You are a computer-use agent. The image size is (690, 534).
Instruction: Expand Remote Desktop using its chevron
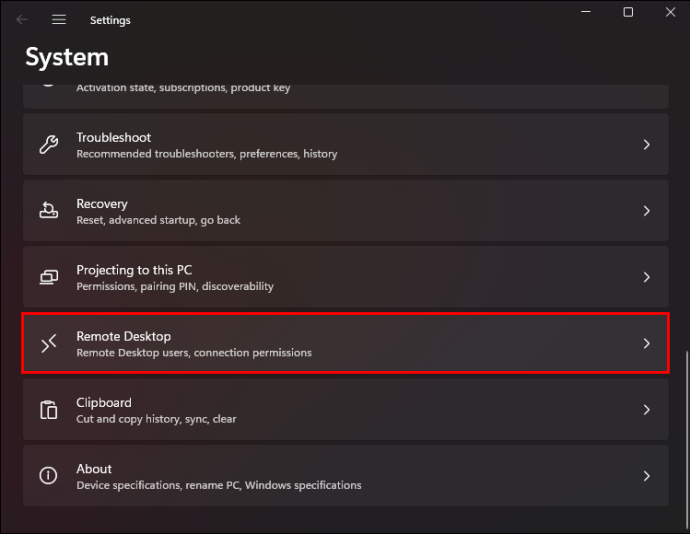(646, 343)
